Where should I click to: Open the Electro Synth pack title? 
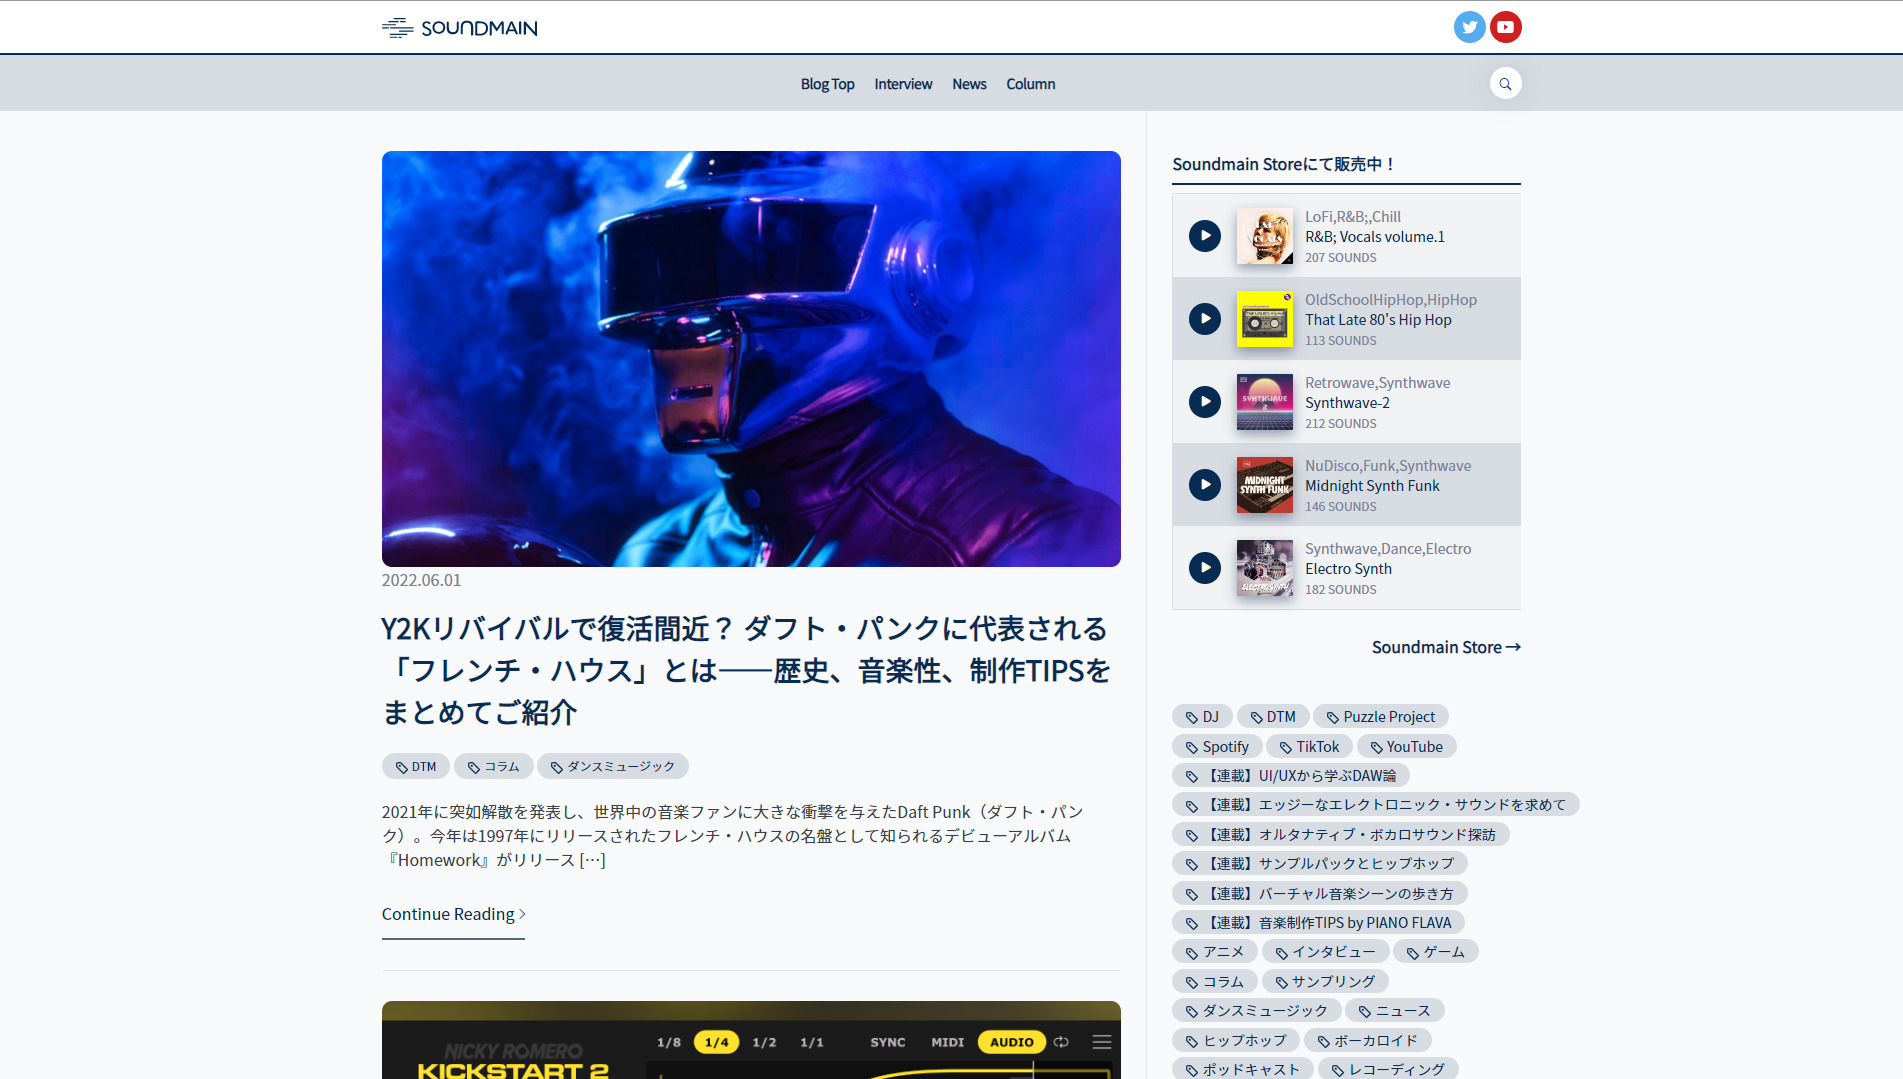1348,568
